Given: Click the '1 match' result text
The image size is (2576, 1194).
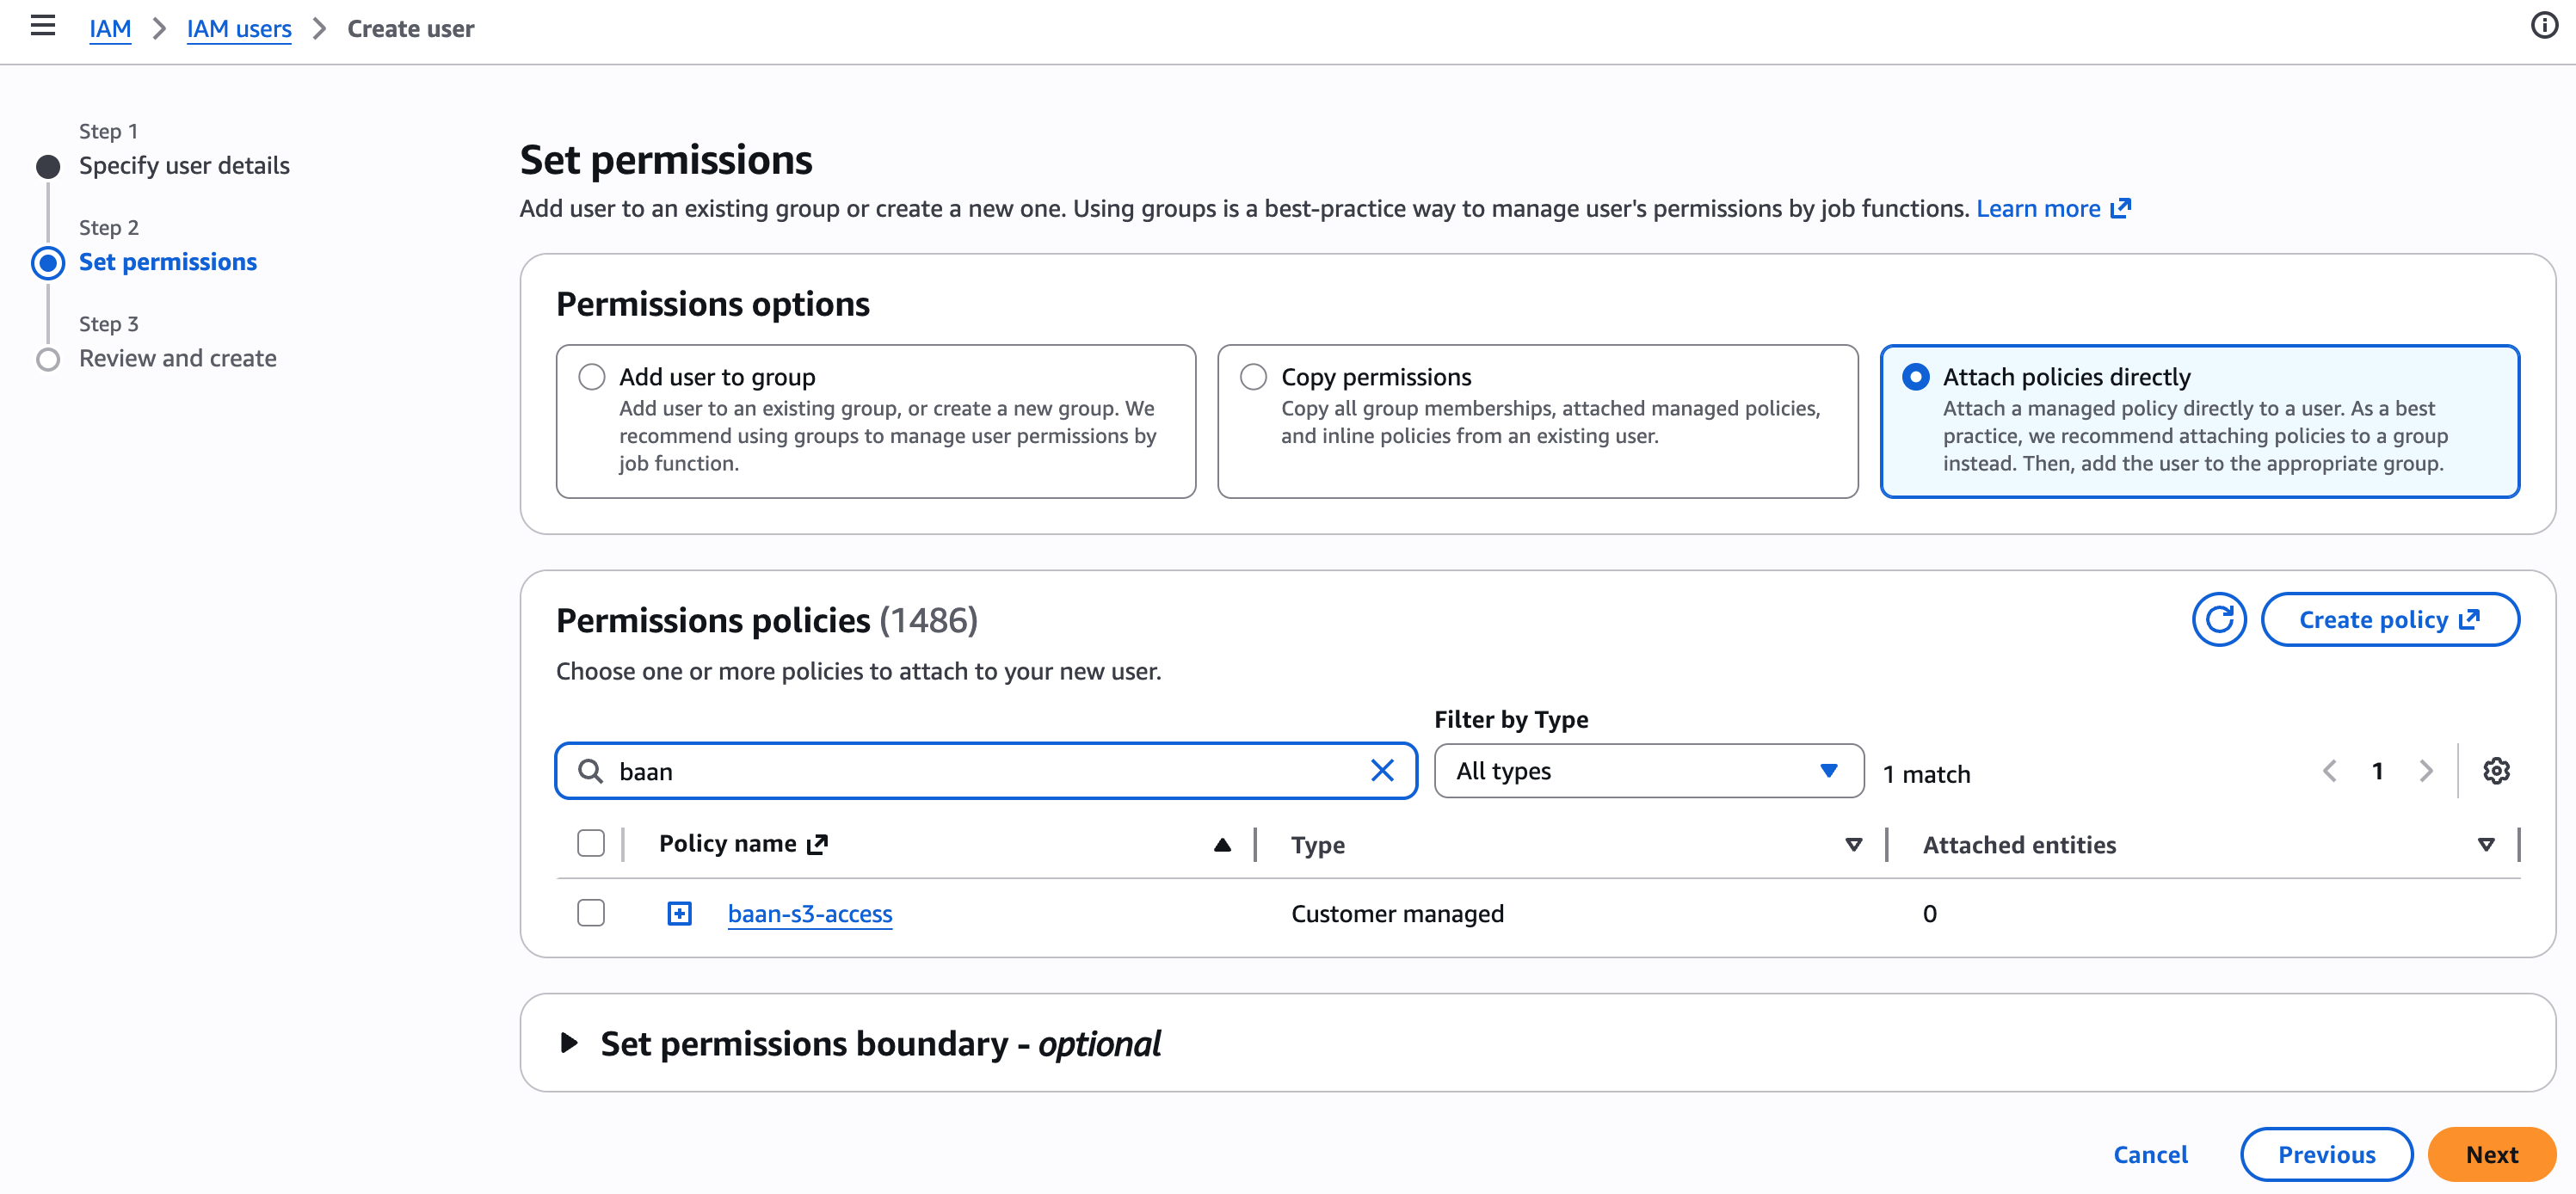Looking at the screenshot, I should pyautogui.click(x=1926, y=774).
